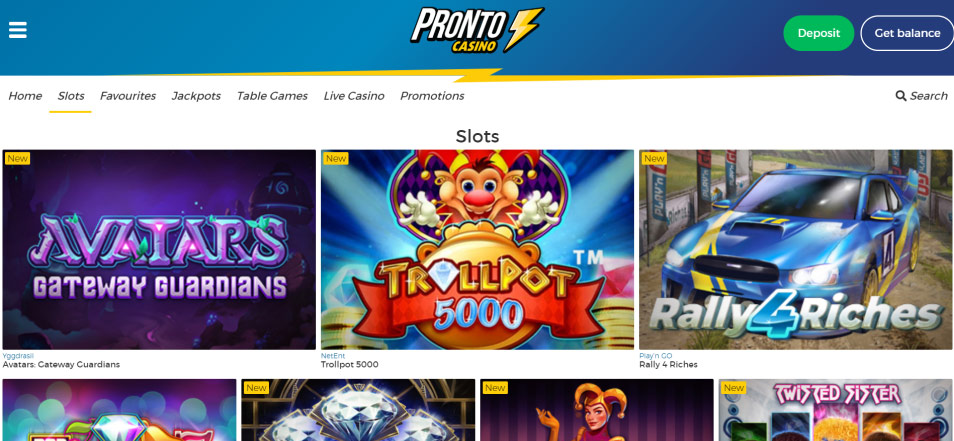Open the Rally 4 Riches thumbnail

[796, 249]
